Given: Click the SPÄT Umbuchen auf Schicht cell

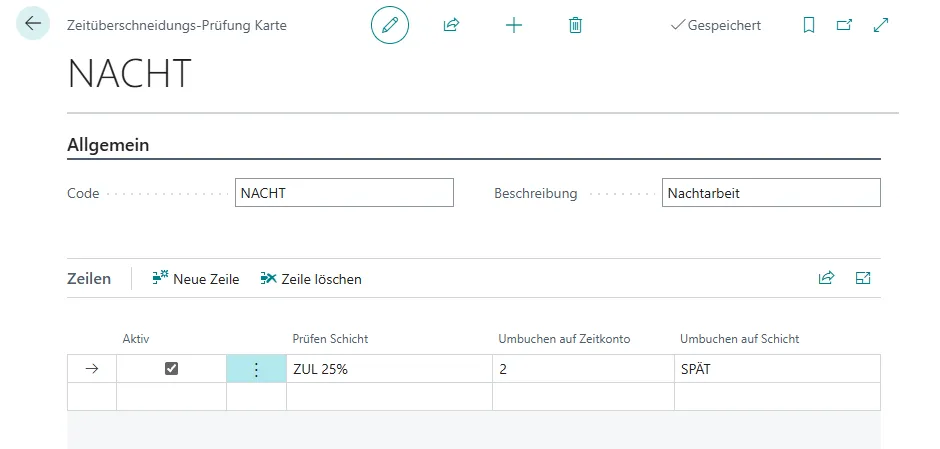Looking at the screenshot, I should 778,369.
